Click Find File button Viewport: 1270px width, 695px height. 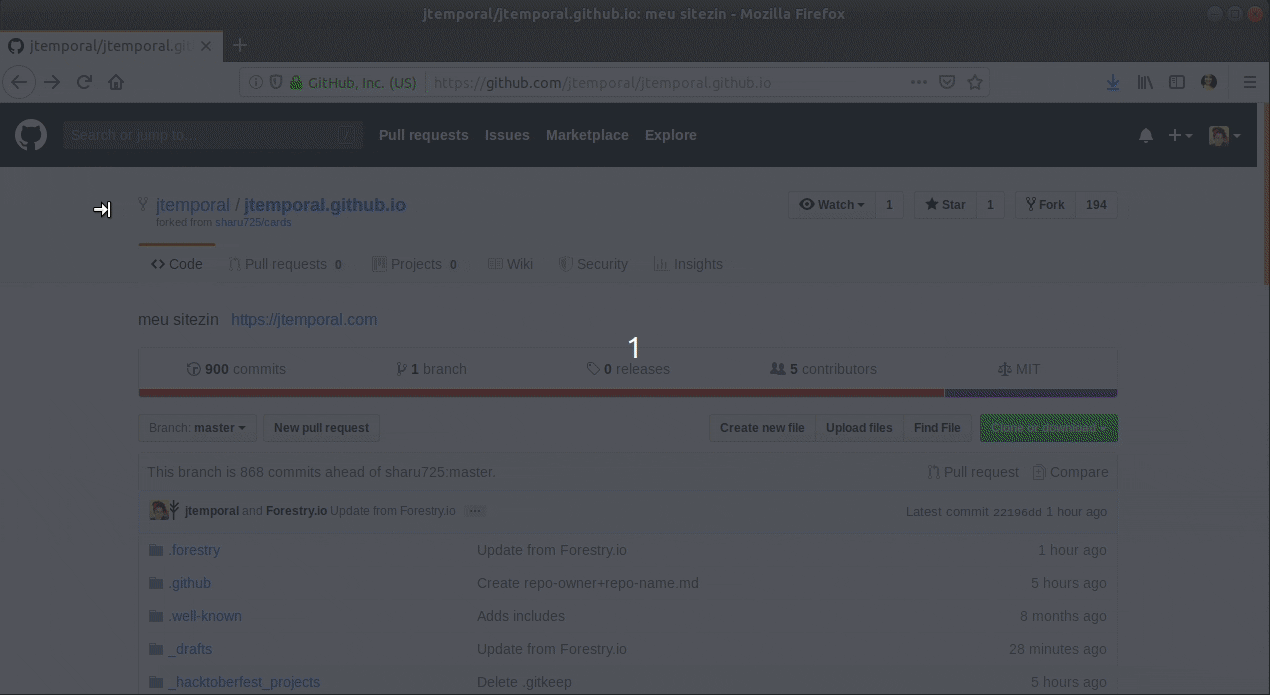click(x=937, y=428)
